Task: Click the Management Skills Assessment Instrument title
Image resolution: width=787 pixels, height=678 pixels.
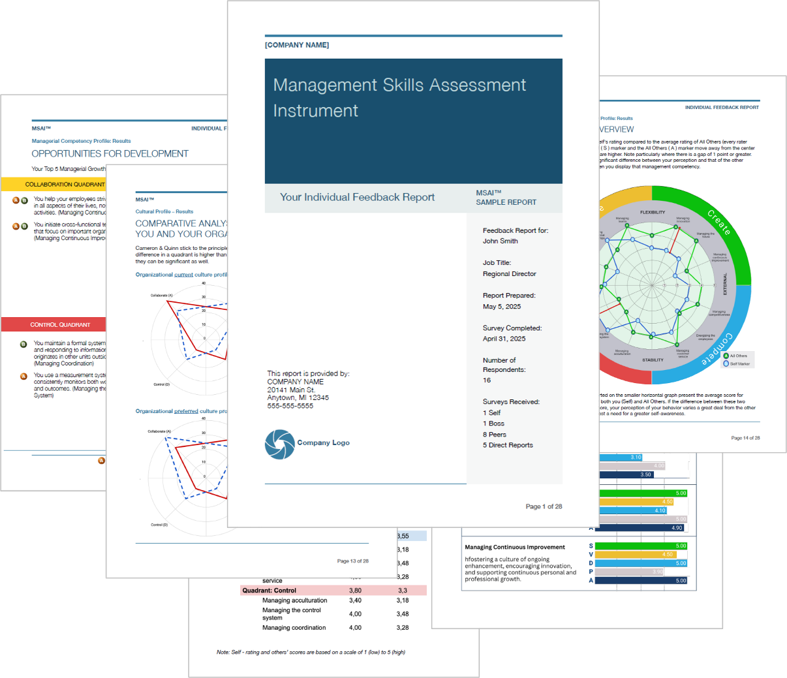Action: pos(400,97)
